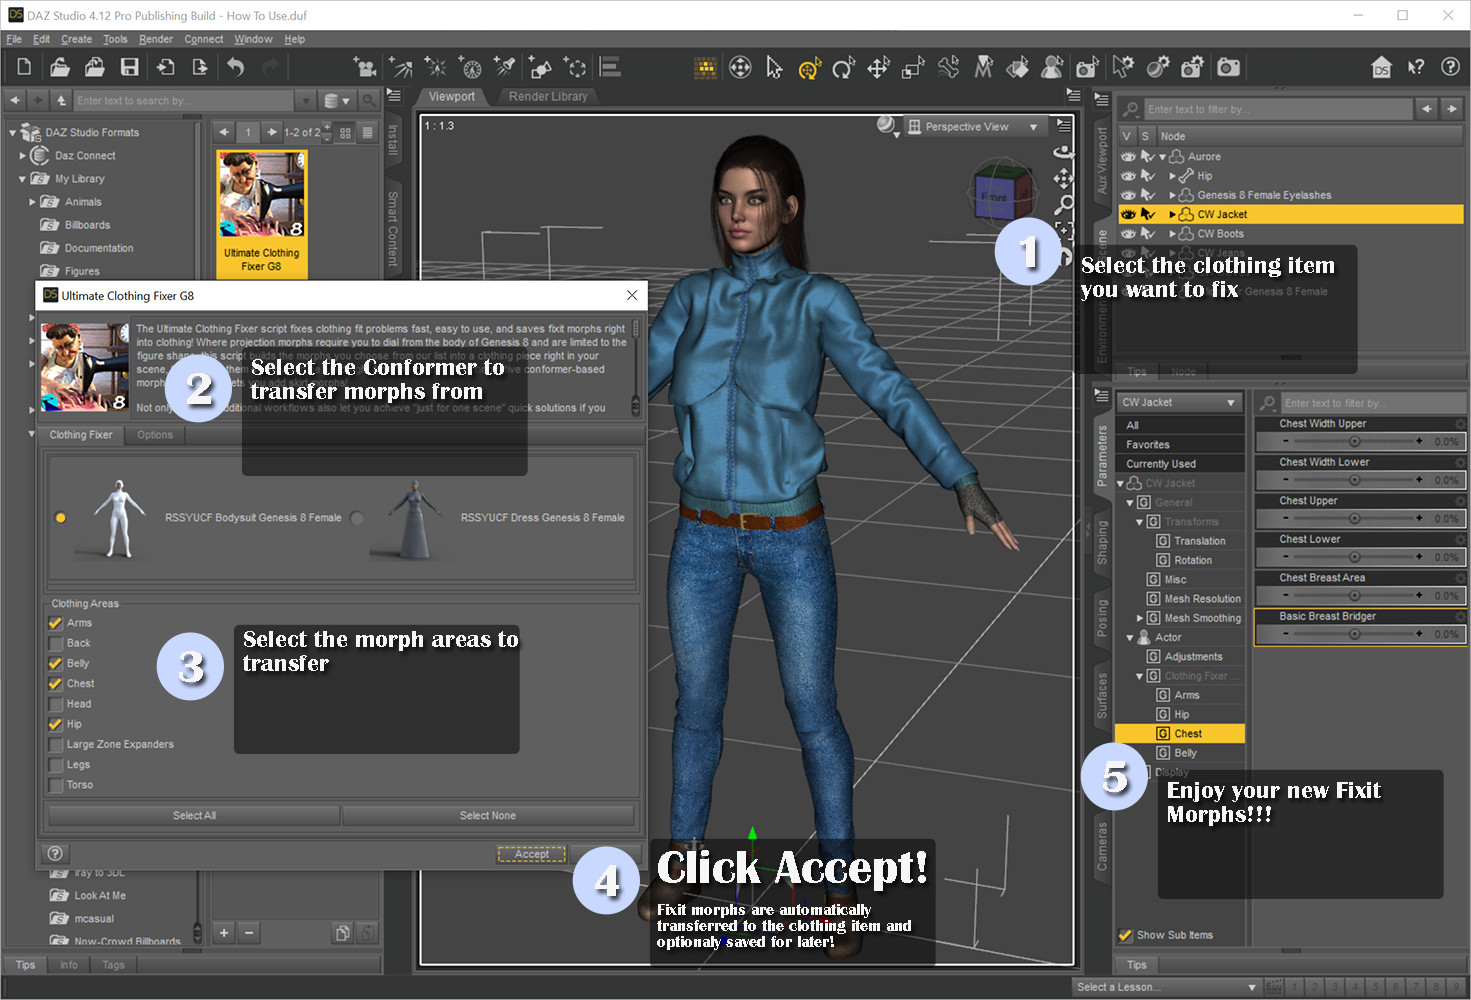Select the Translate tool
The image size is (1471, 1000).
pyautogui.click(x=878, y=67)
